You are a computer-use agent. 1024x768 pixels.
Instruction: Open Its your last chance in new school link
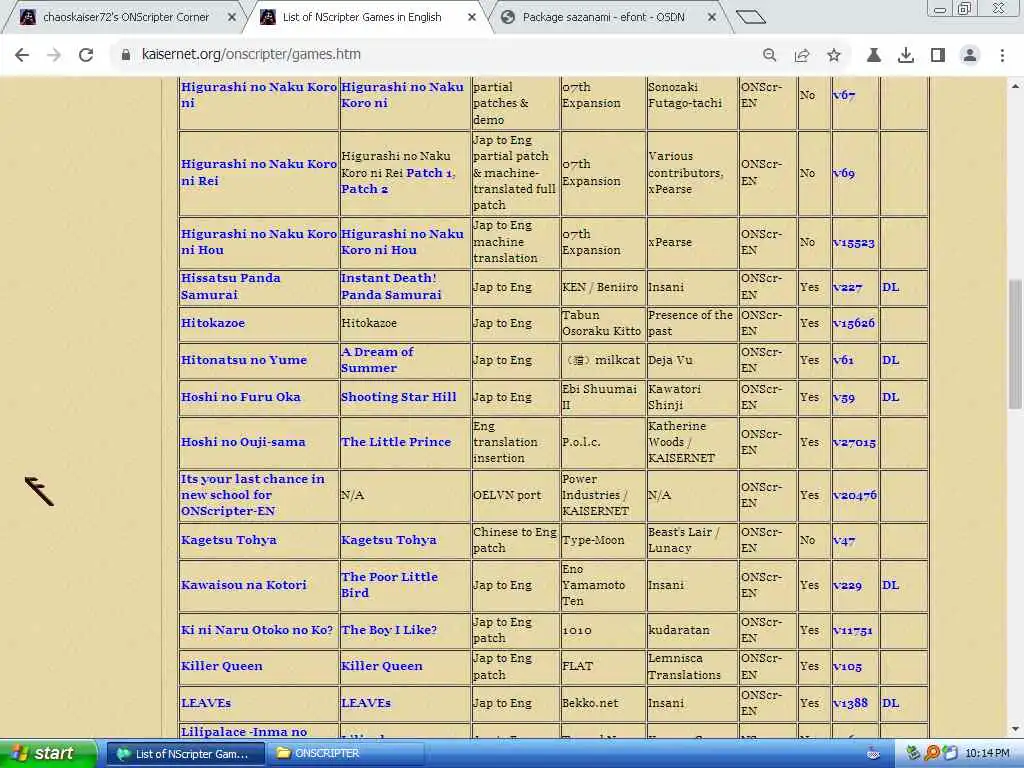(252, 495)
